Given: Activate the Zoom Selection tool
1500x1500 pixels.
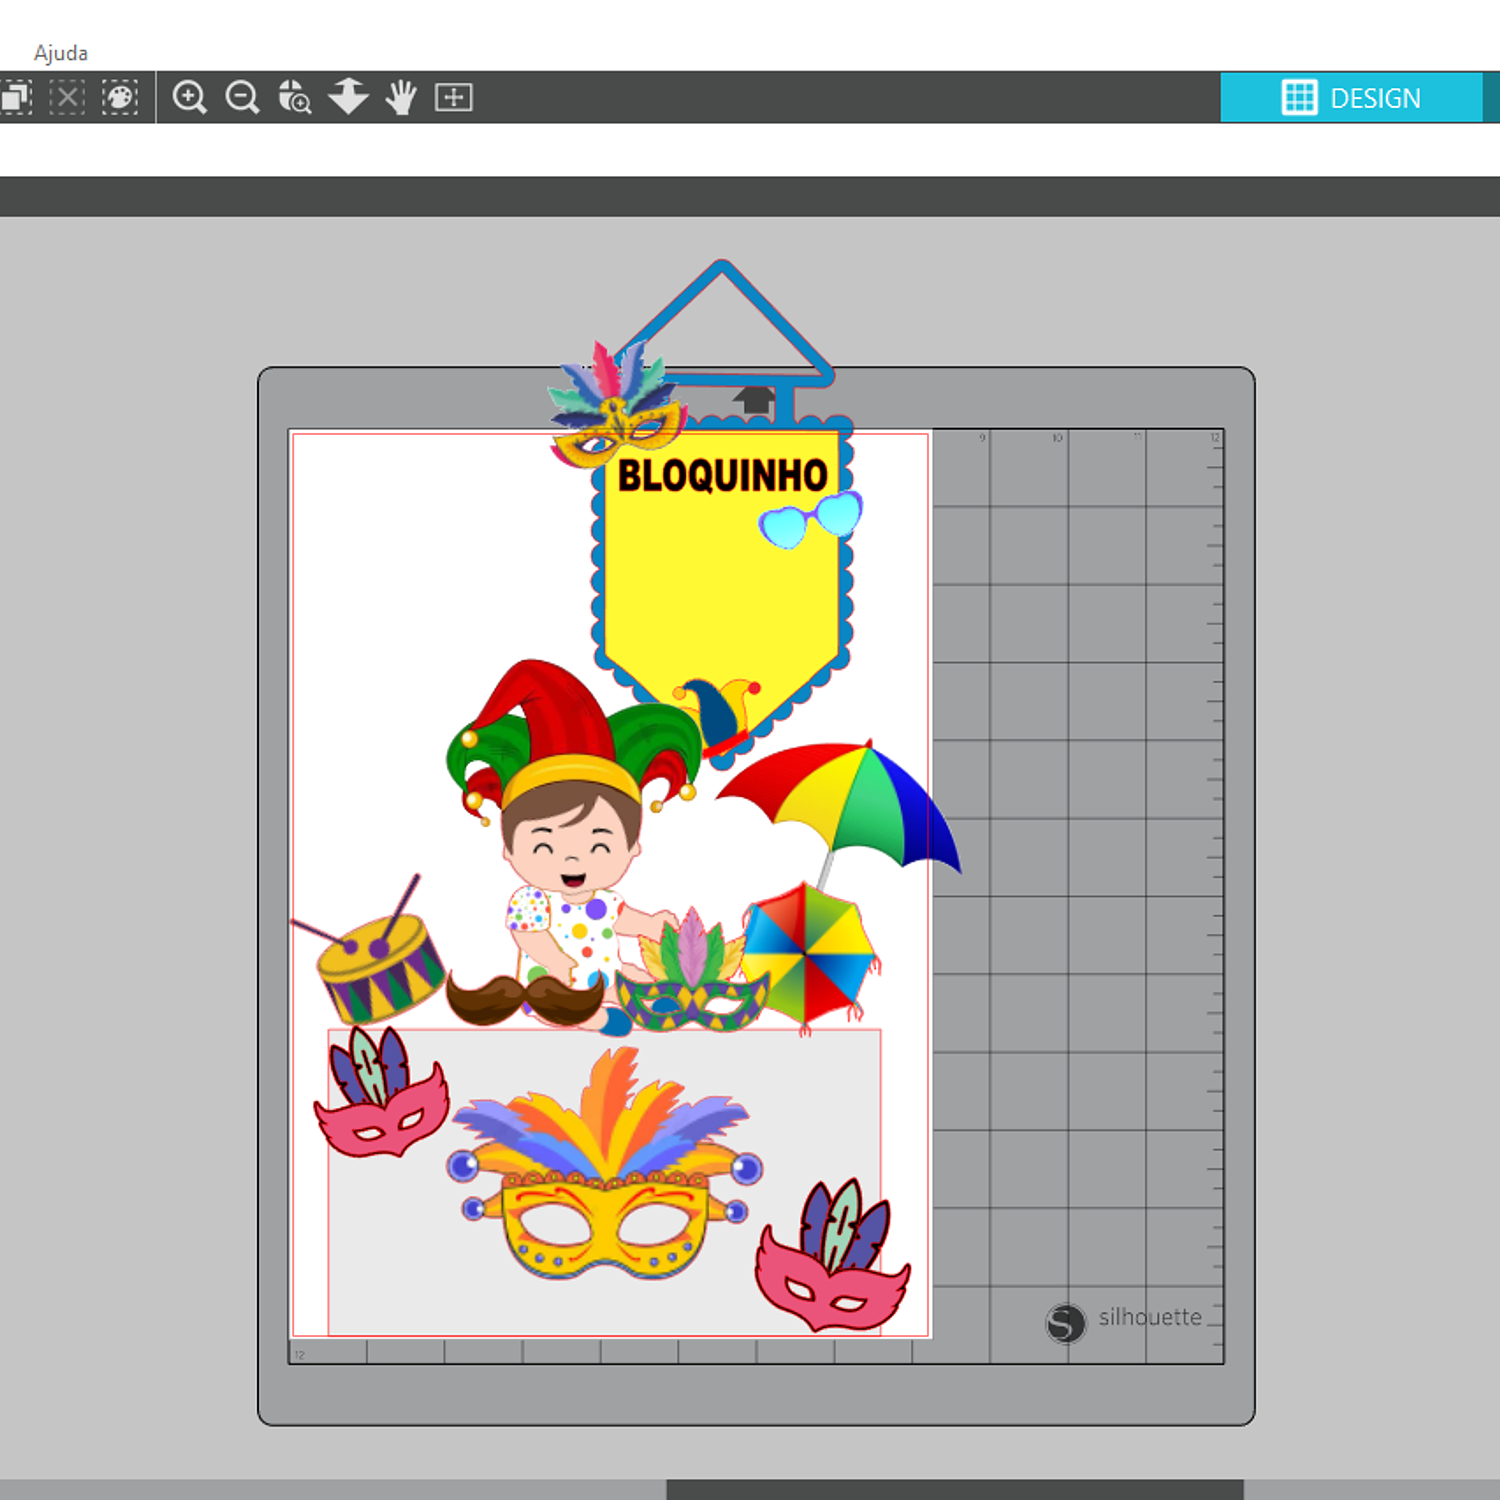Looking at the screenshot, I should [x=294, y=98].
